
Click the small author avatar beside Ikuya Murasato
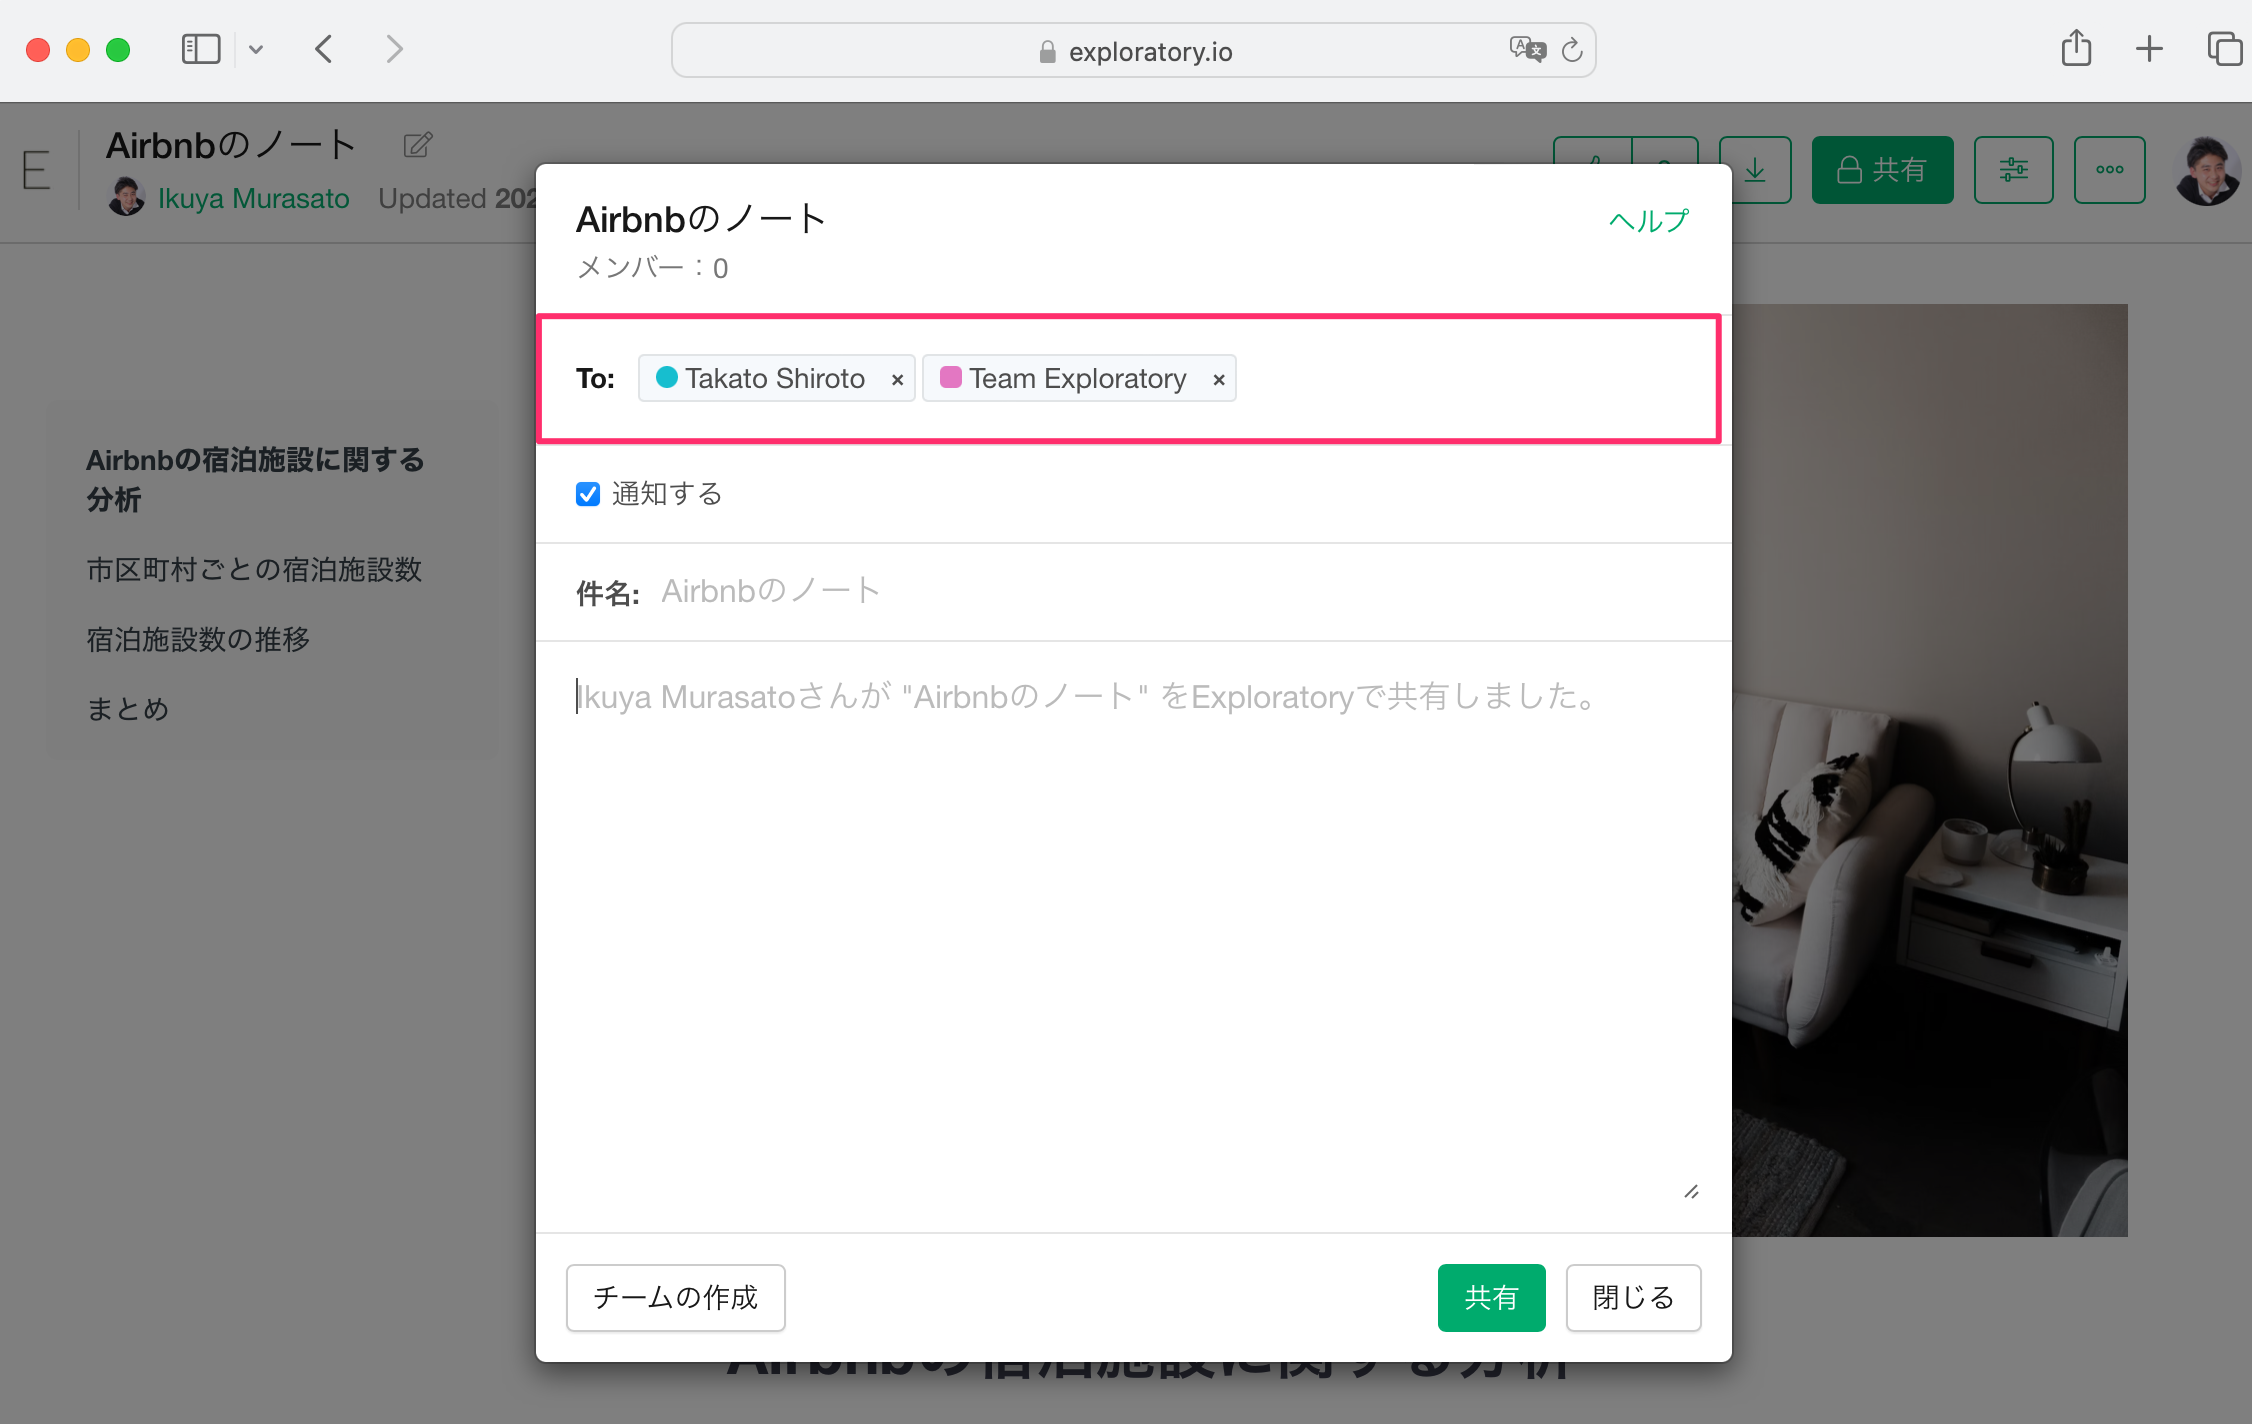[126, 197]
